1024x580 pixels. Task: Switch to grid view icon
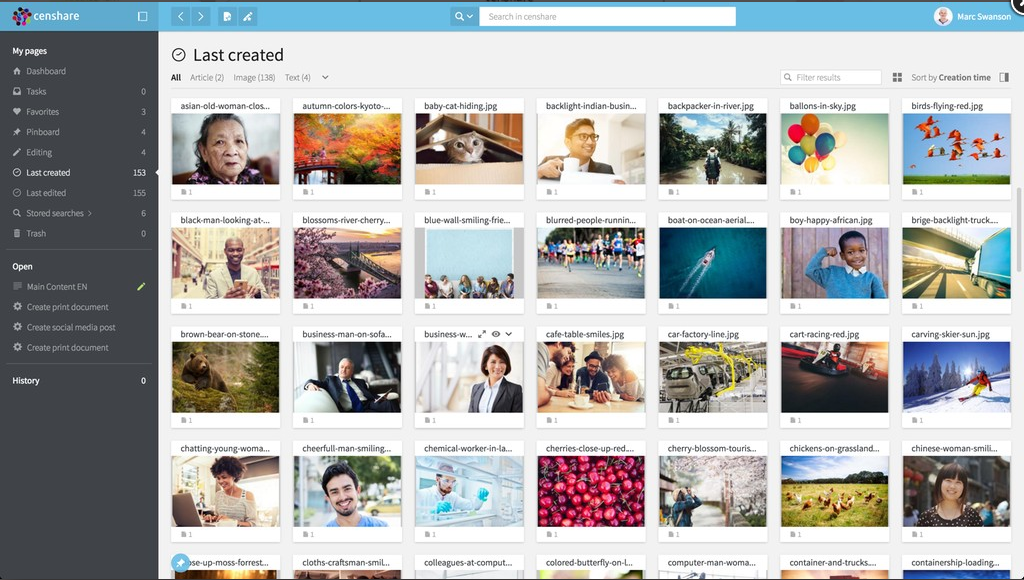(897, 77)
